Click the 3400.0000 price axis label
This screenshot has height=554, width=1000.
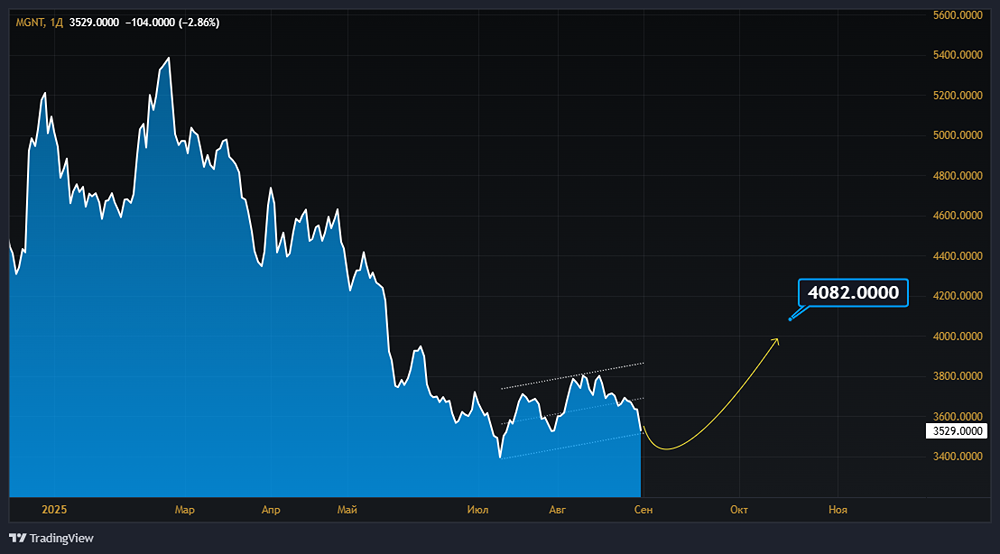957,456
